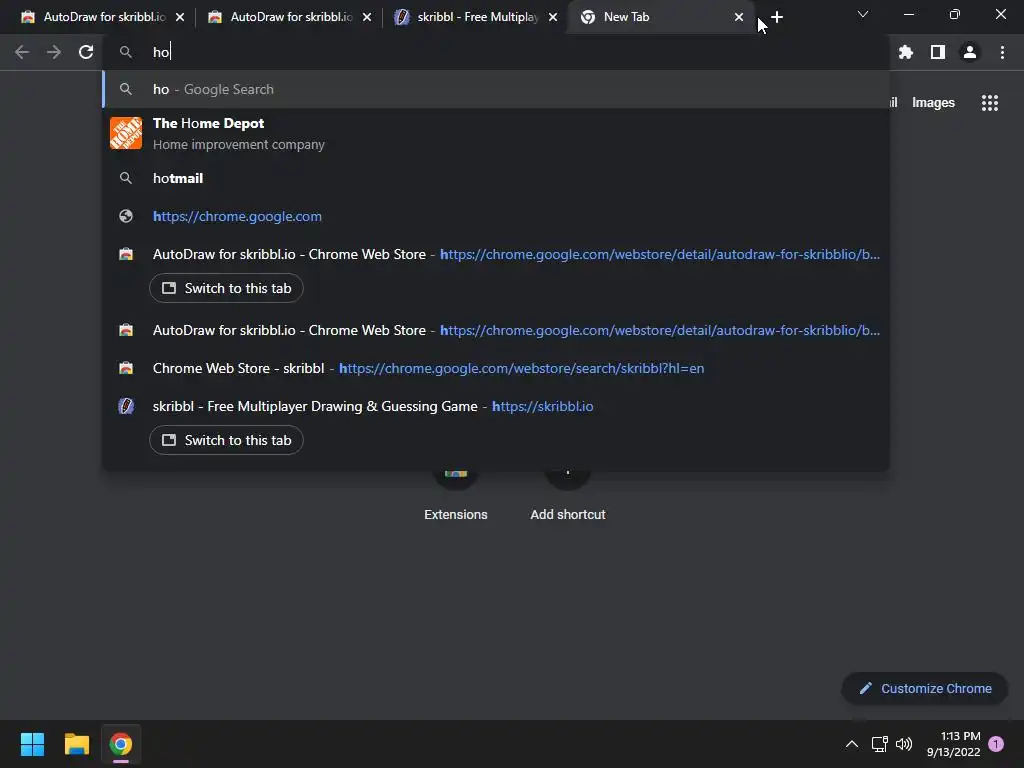Select 'ho - Google Search' suggestion
Image resolution: width=1024 pixels, height=768 pixels.
pos(496,89)
